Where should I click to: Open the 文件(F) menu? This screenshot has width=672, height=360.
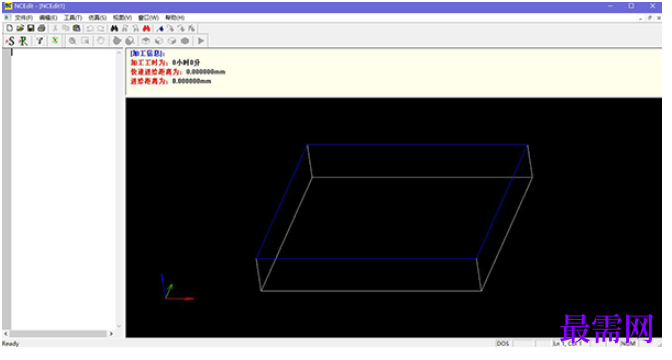tap(24, 18)
